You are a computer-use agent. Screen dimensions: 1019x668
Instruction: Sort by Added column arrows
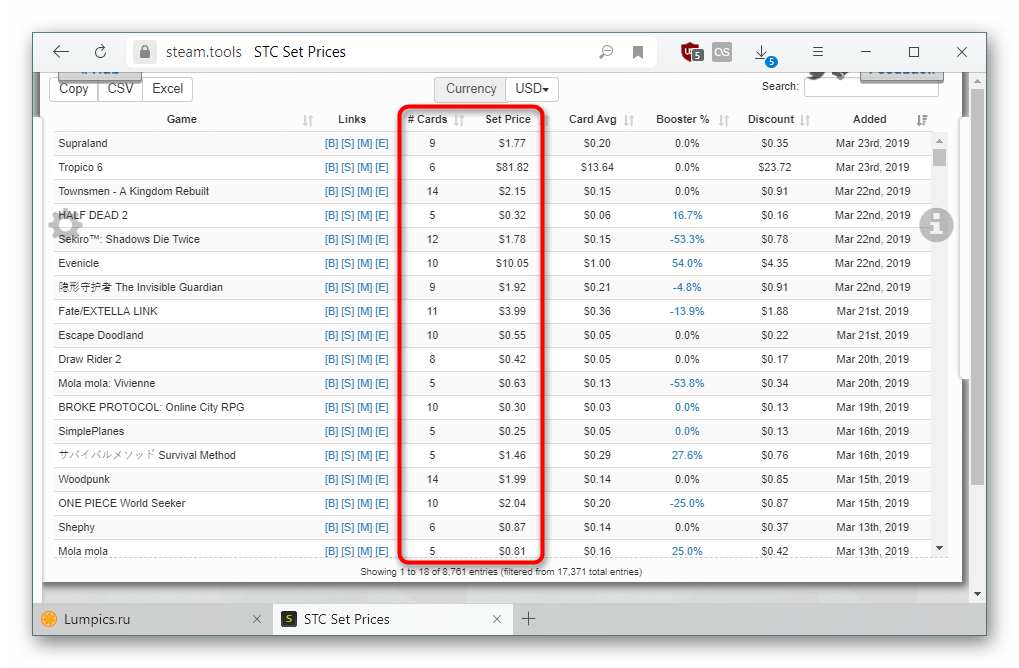coord(922,120)
